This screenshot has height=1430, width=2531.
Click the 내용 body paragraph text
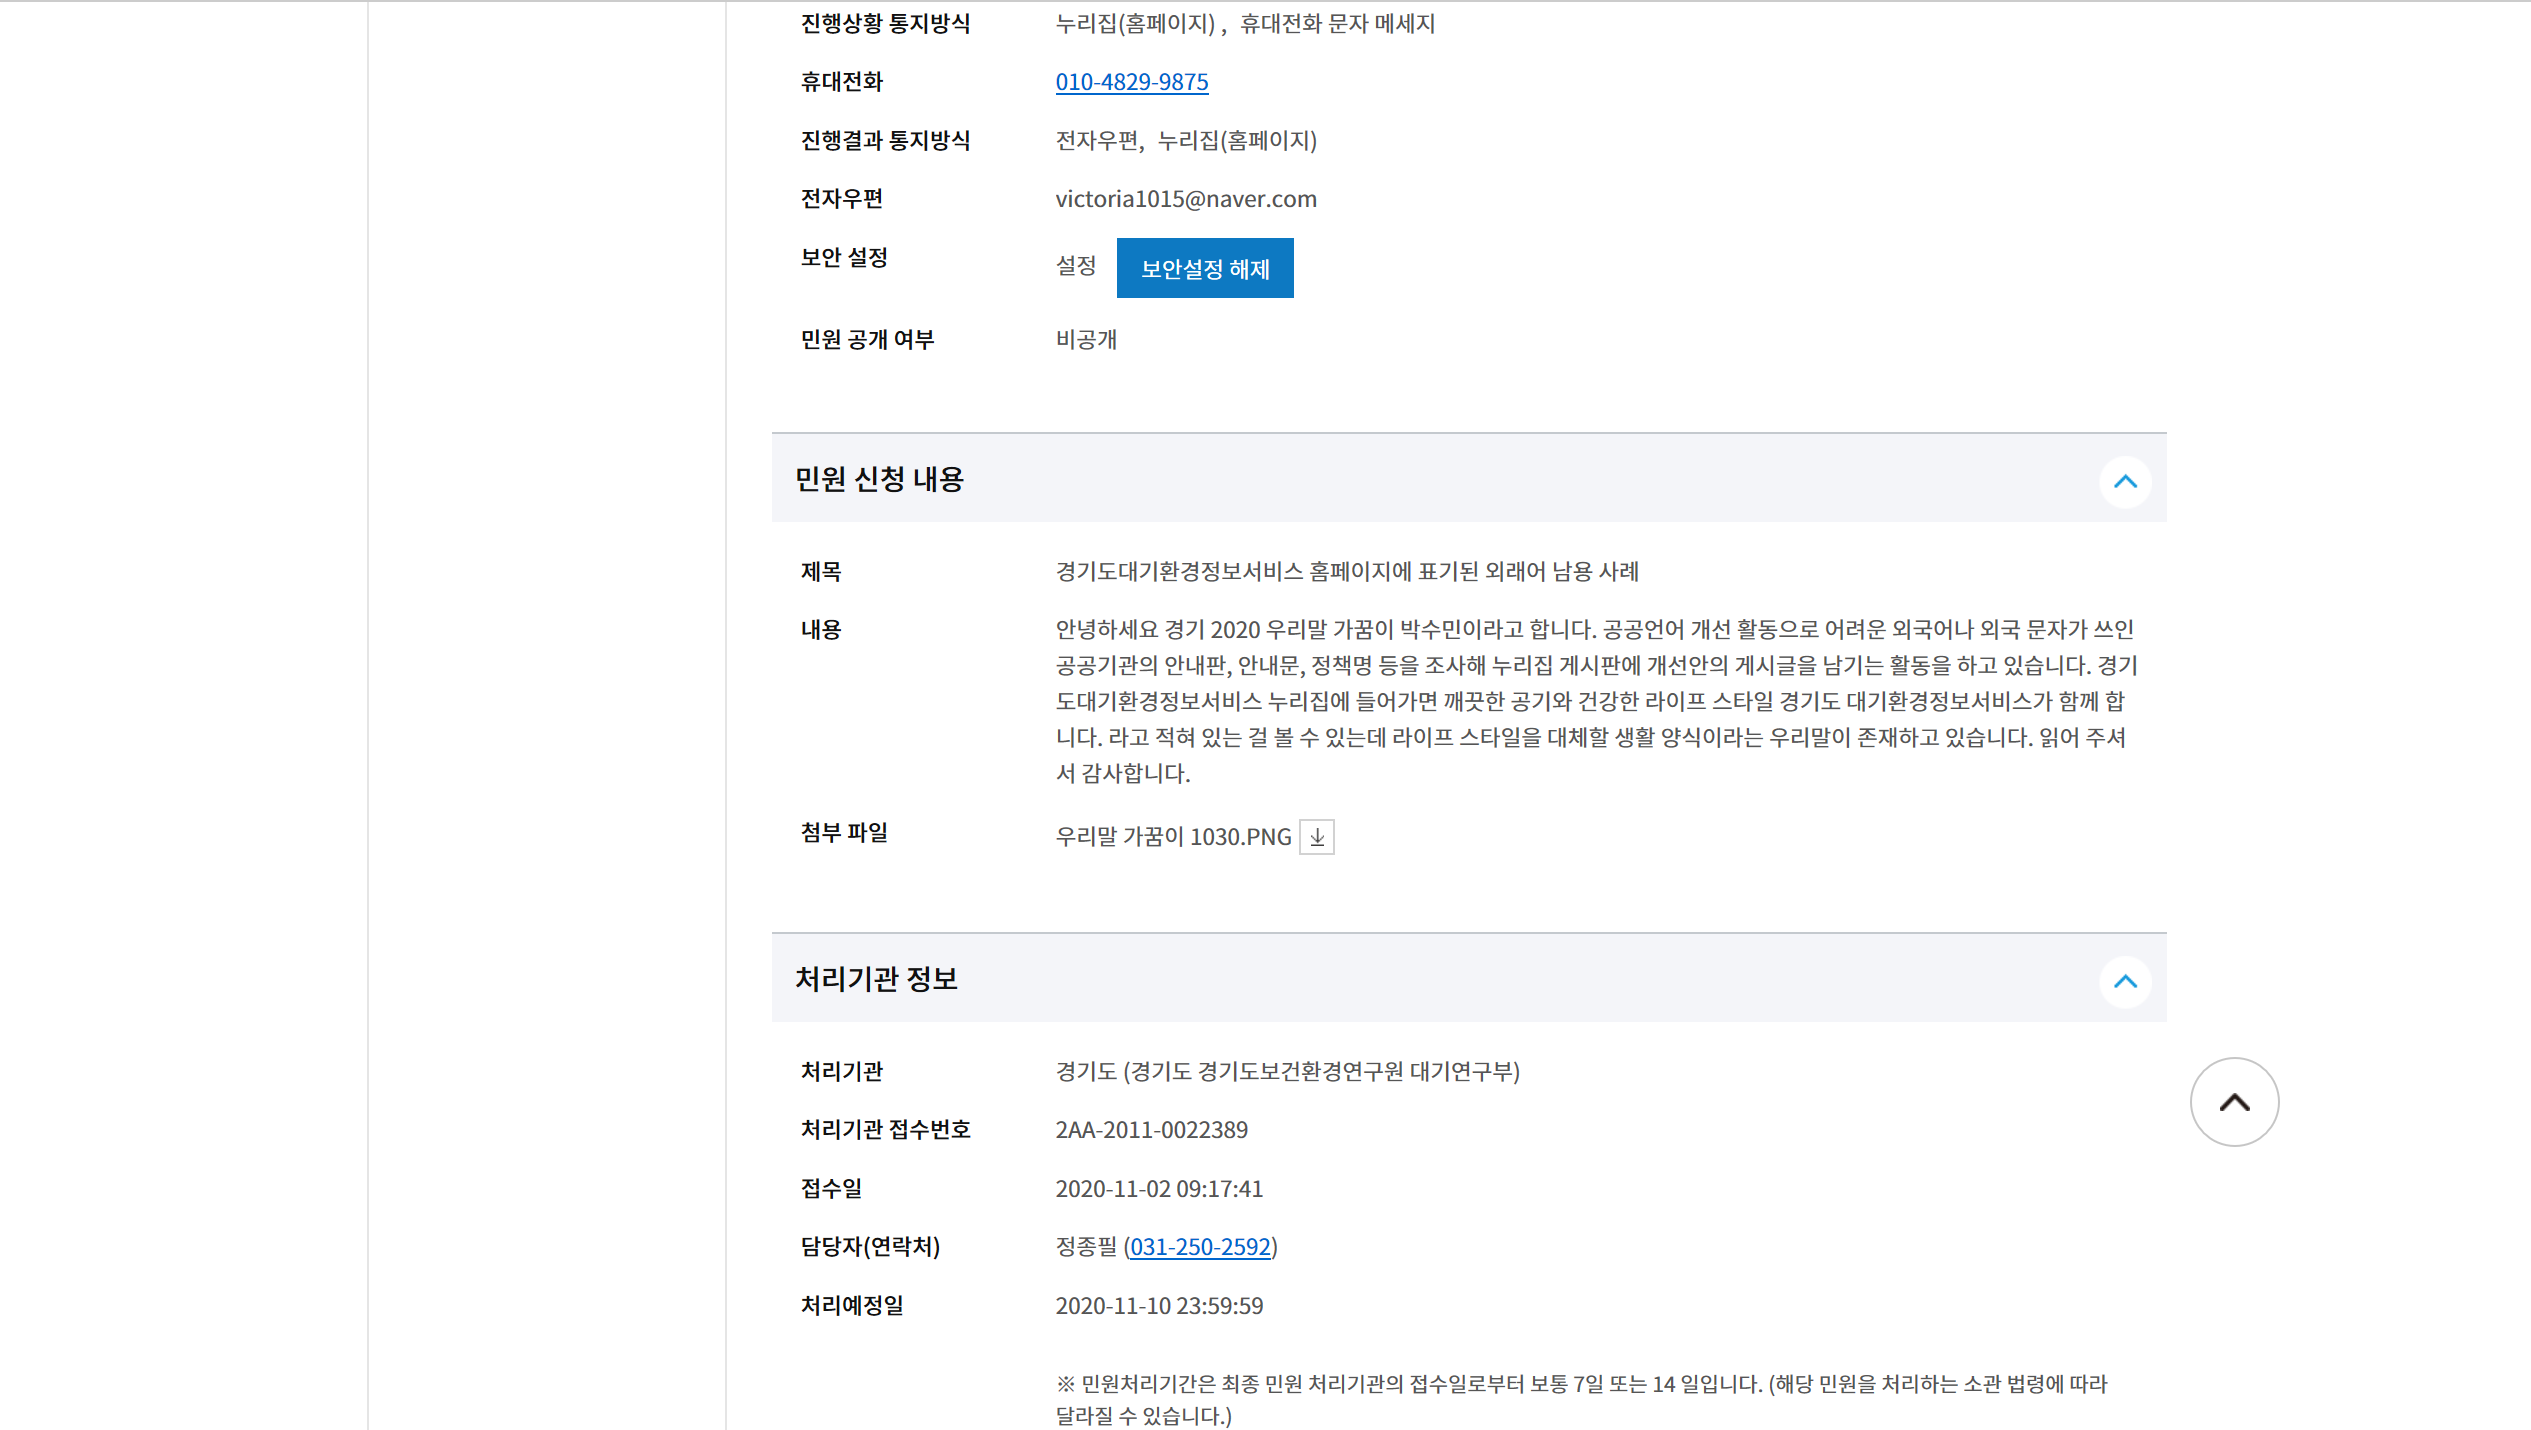[1594, 701]
